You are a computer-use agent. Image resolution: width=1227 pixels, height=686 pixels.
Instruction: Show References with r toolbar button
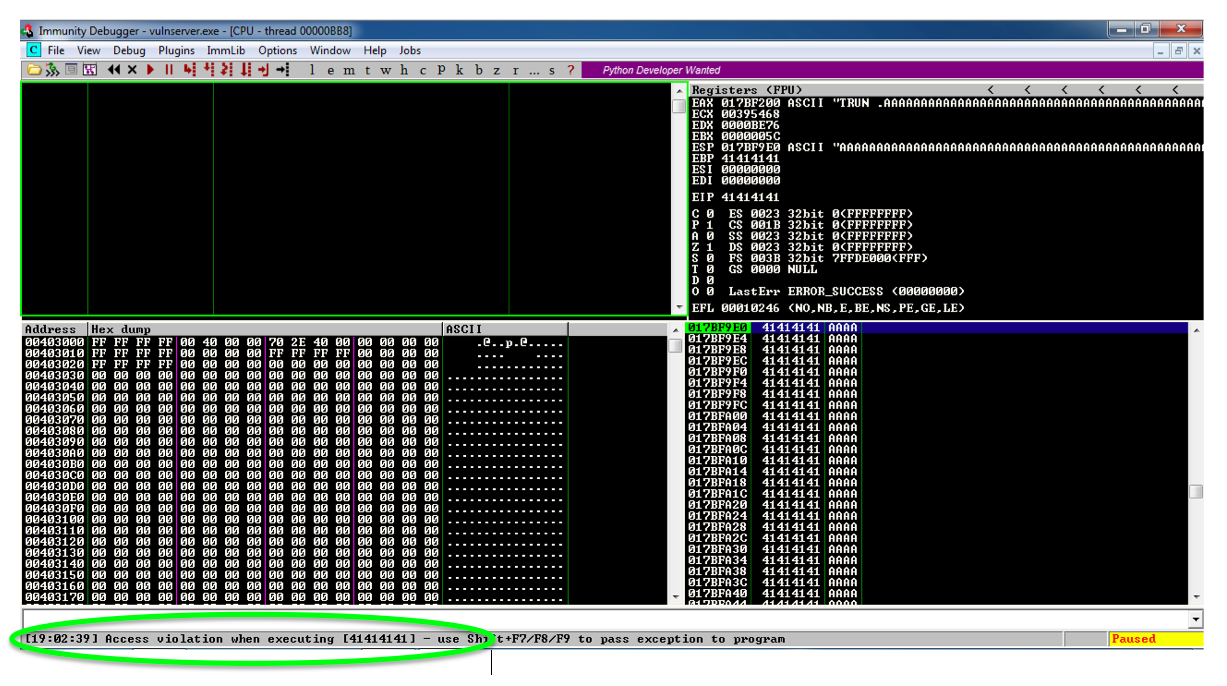click(x=515, y=70)
